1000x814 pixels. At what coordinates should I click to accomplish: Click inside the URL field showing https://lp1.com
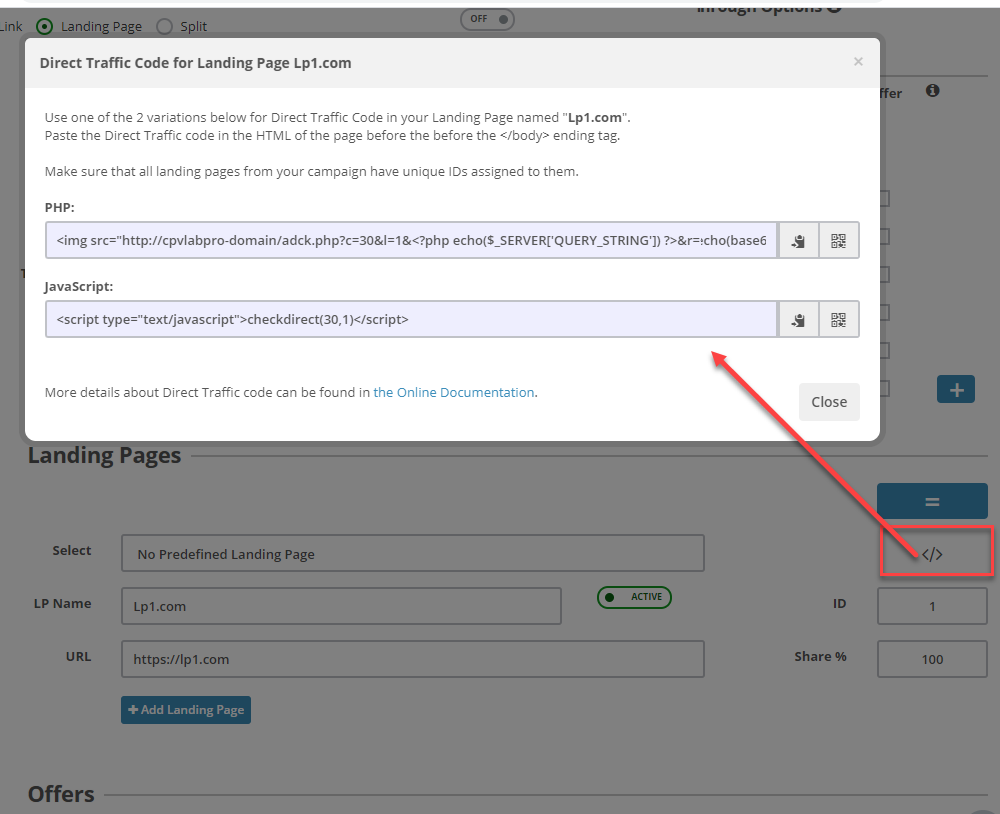(x=413, y=658)
